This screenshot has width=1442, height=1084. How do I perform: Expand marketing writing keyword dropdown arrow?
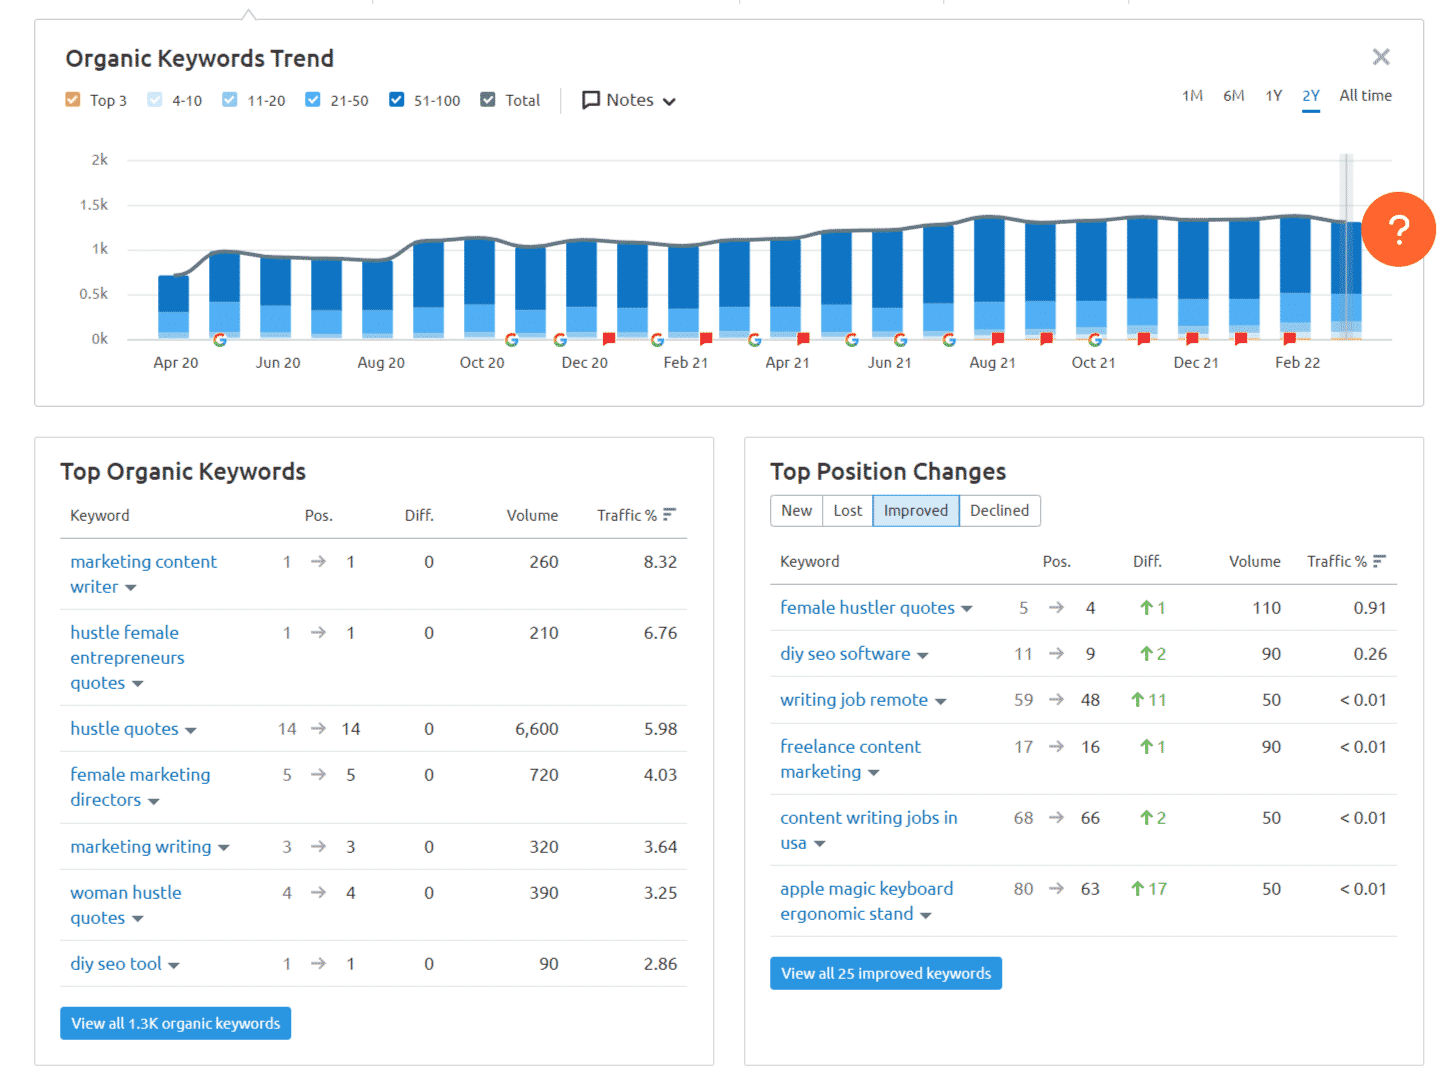[x=223, y=848]
